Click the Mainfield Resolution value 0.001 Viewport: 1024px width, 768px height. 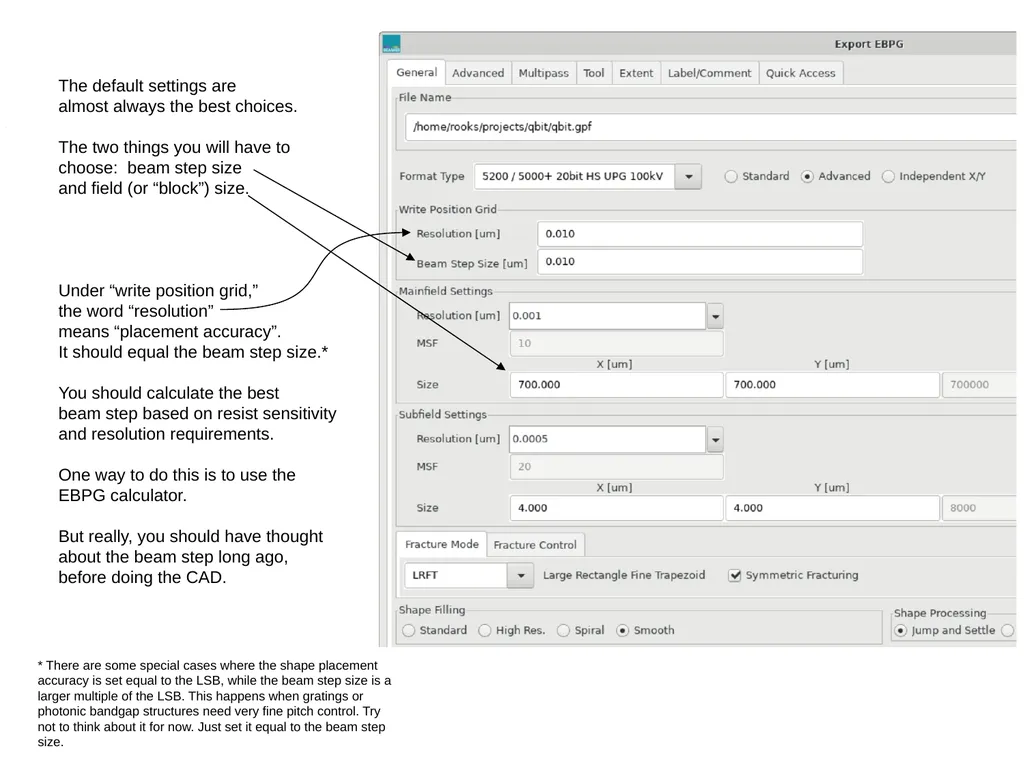pos(607,316)
